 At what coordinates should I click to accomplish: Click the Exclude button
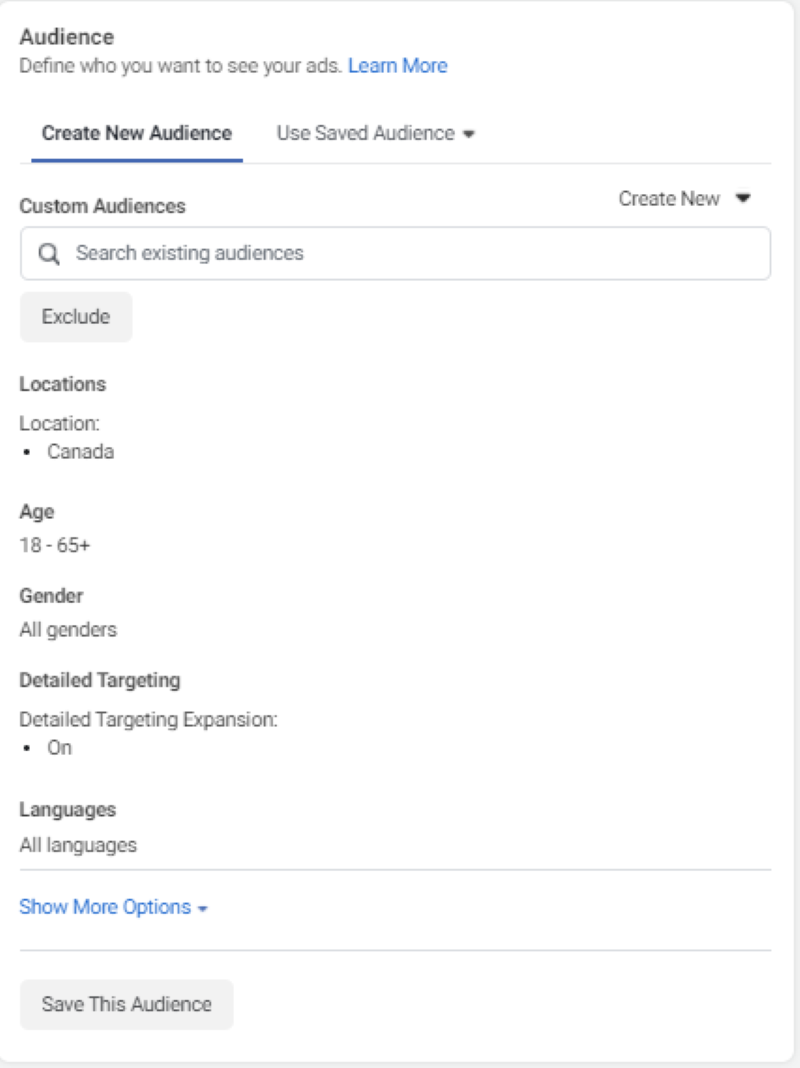tap(76, 317)
